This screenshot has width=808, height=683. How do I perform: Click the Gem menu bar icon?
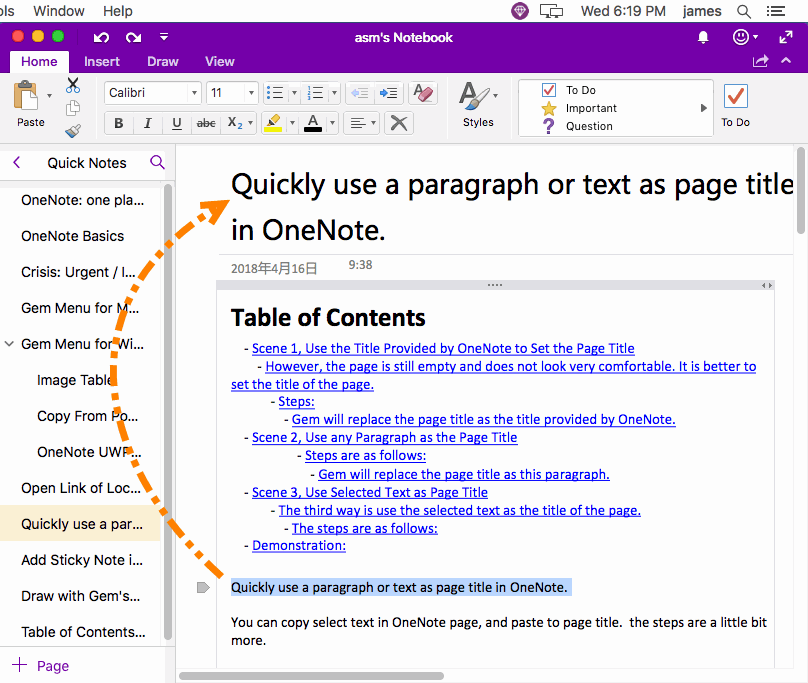(x=520, y=11)
